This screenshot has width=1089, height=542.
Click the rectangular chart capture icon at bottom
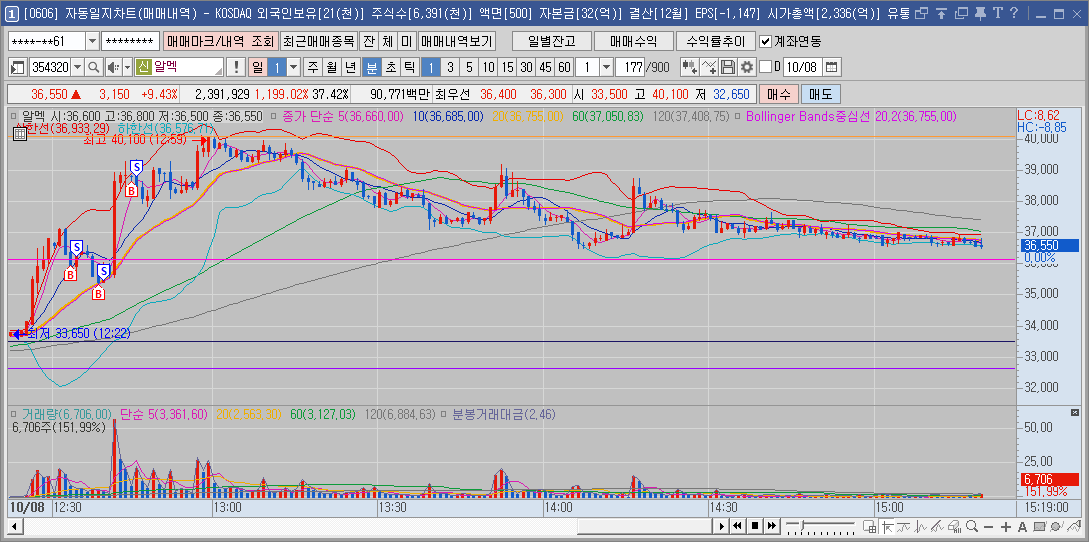(1039, 526)
